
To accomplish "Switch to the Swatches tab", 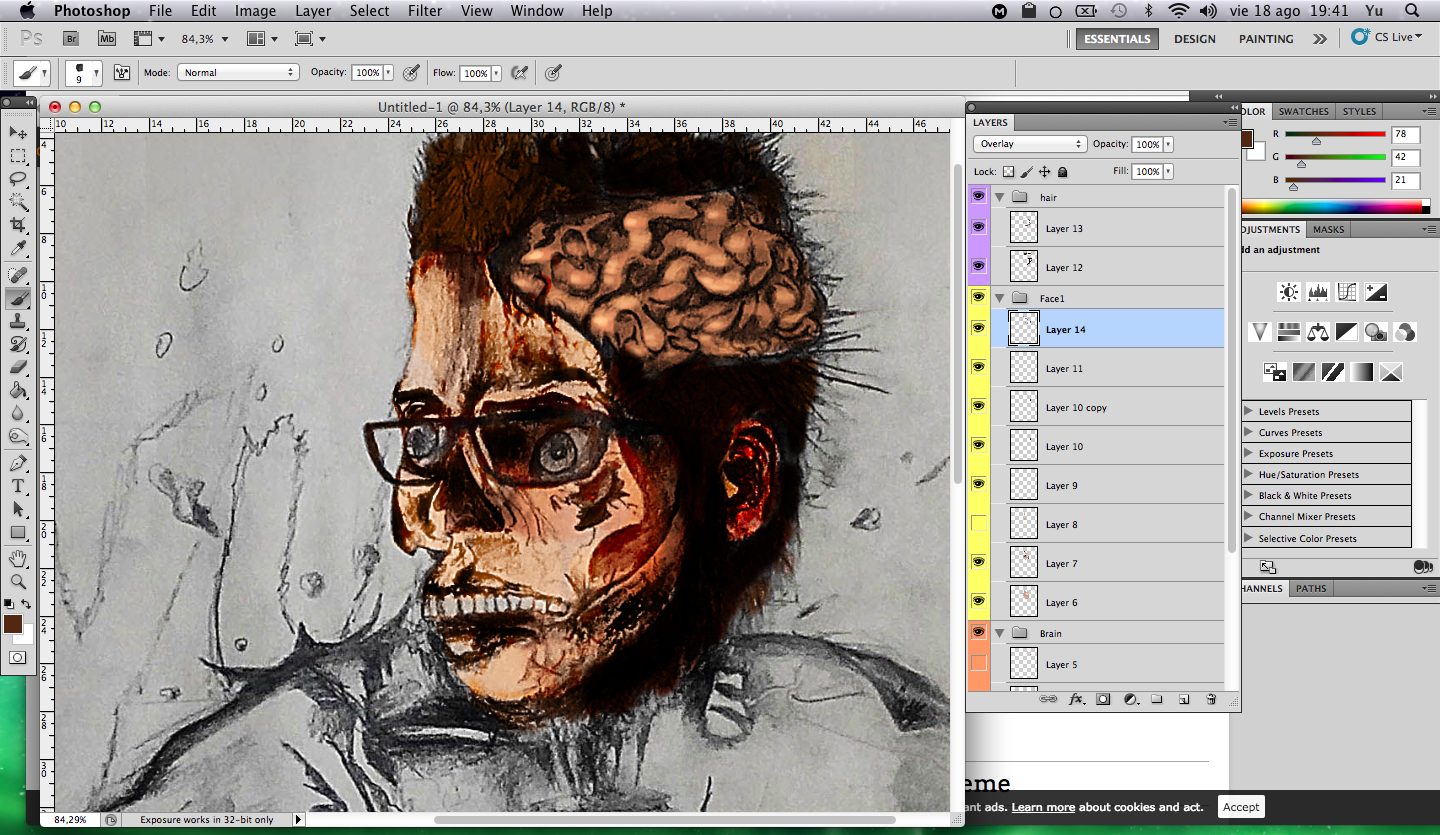I will (1303, 111).
